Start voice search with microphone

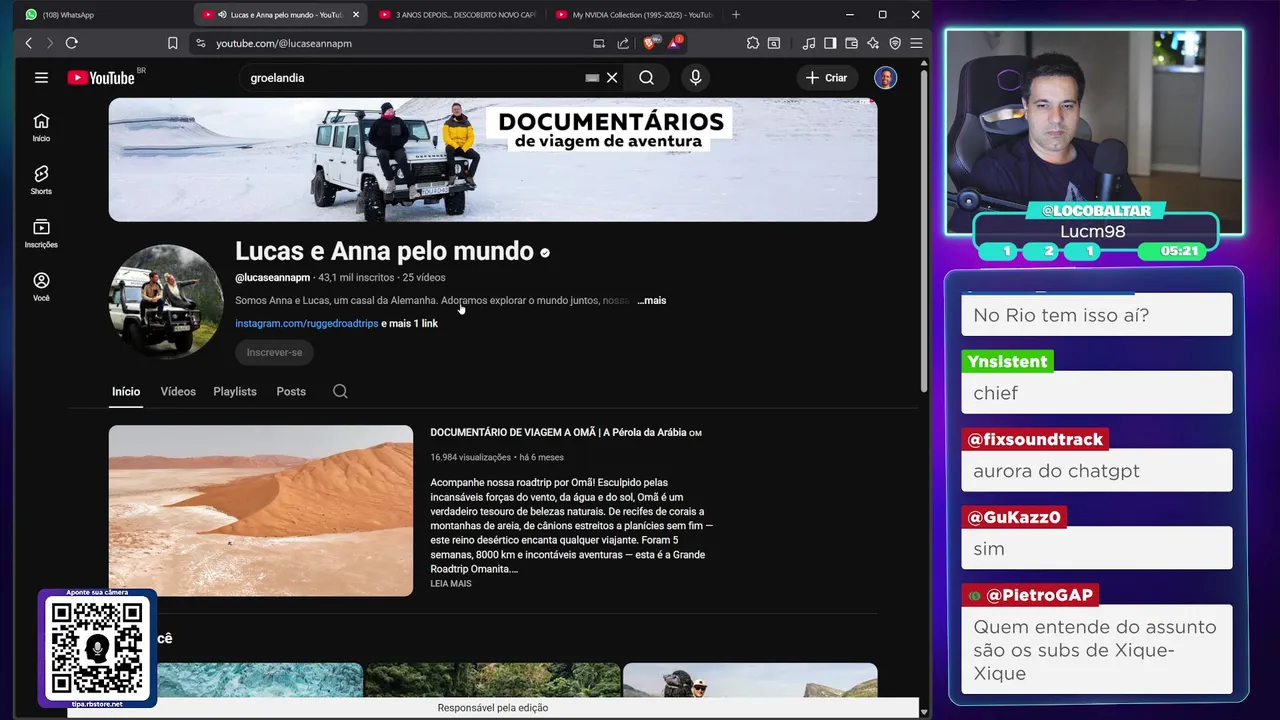pyautogui.click(x=696, y=77)
